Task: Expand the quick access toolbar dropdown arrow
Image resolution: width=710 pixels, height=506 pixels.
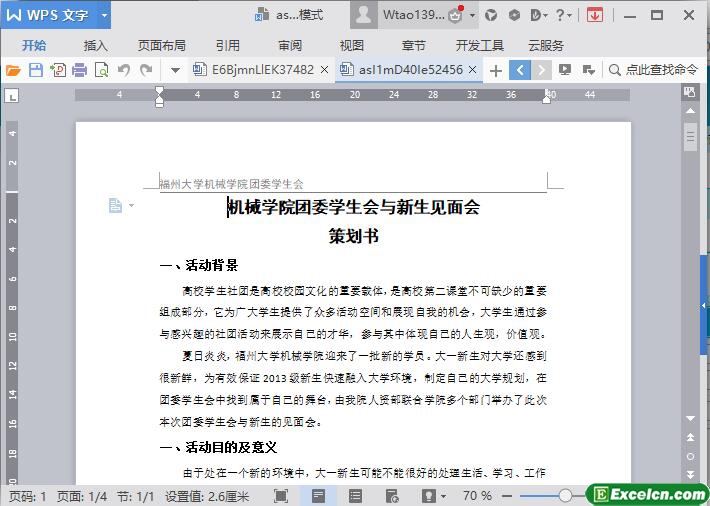Action: coord(175,70)
